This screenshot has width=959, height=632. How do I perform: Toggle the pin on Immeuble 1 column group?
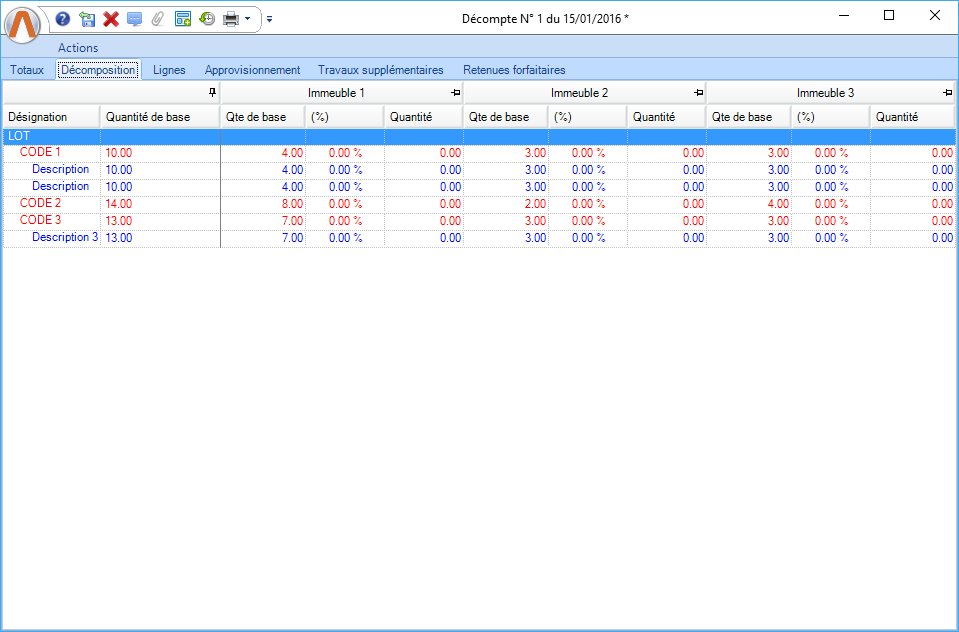(455, 93)
